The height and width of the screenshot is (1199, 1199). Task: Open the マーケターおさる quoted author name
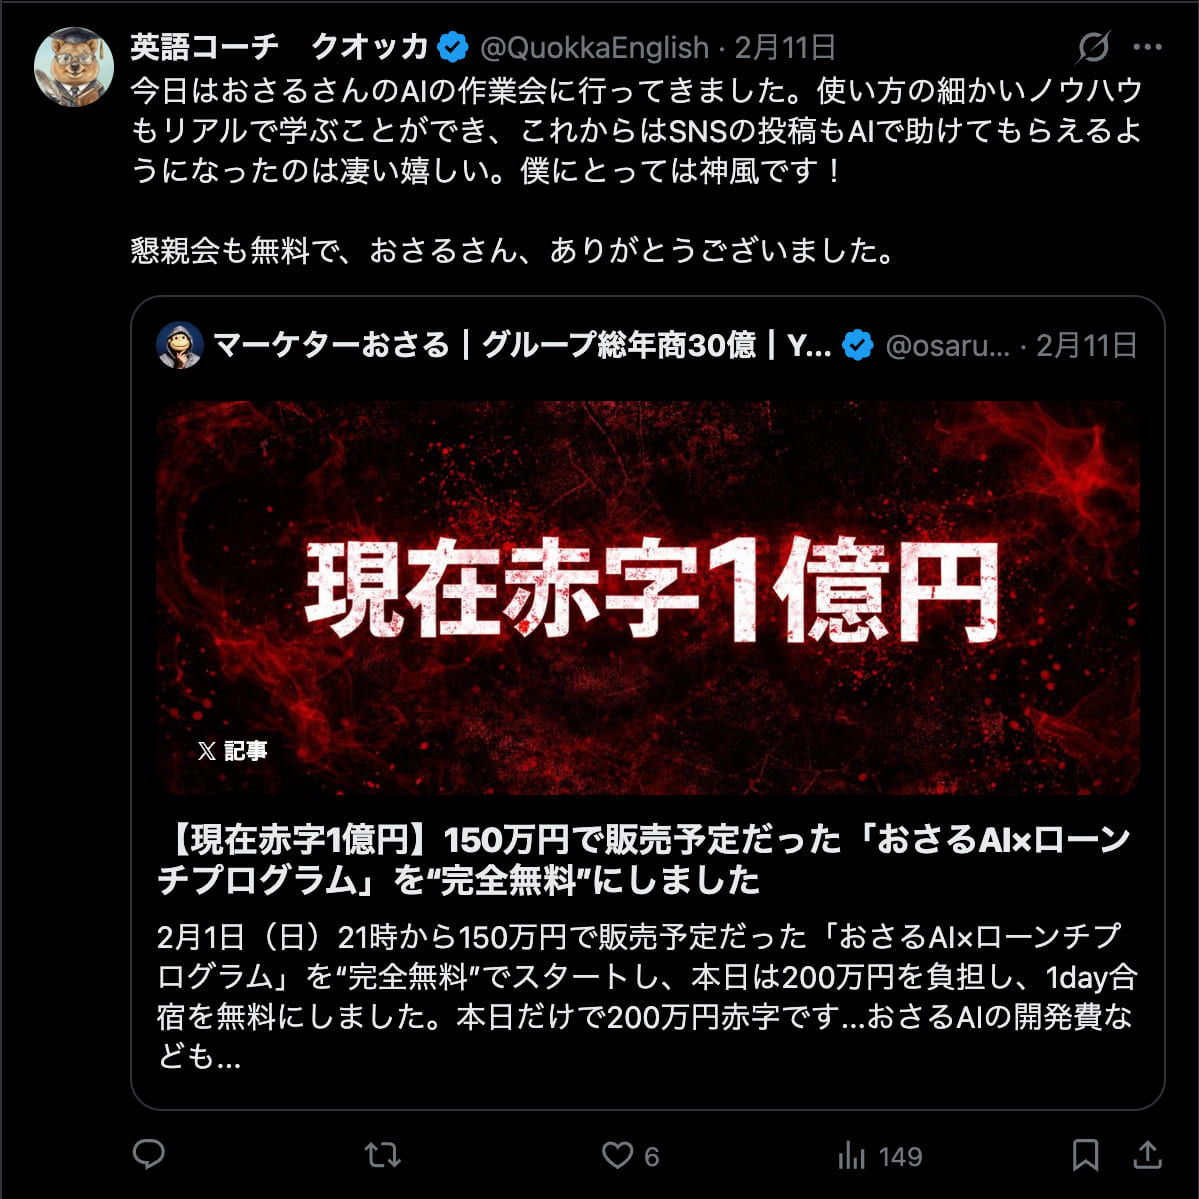(522, 346)
